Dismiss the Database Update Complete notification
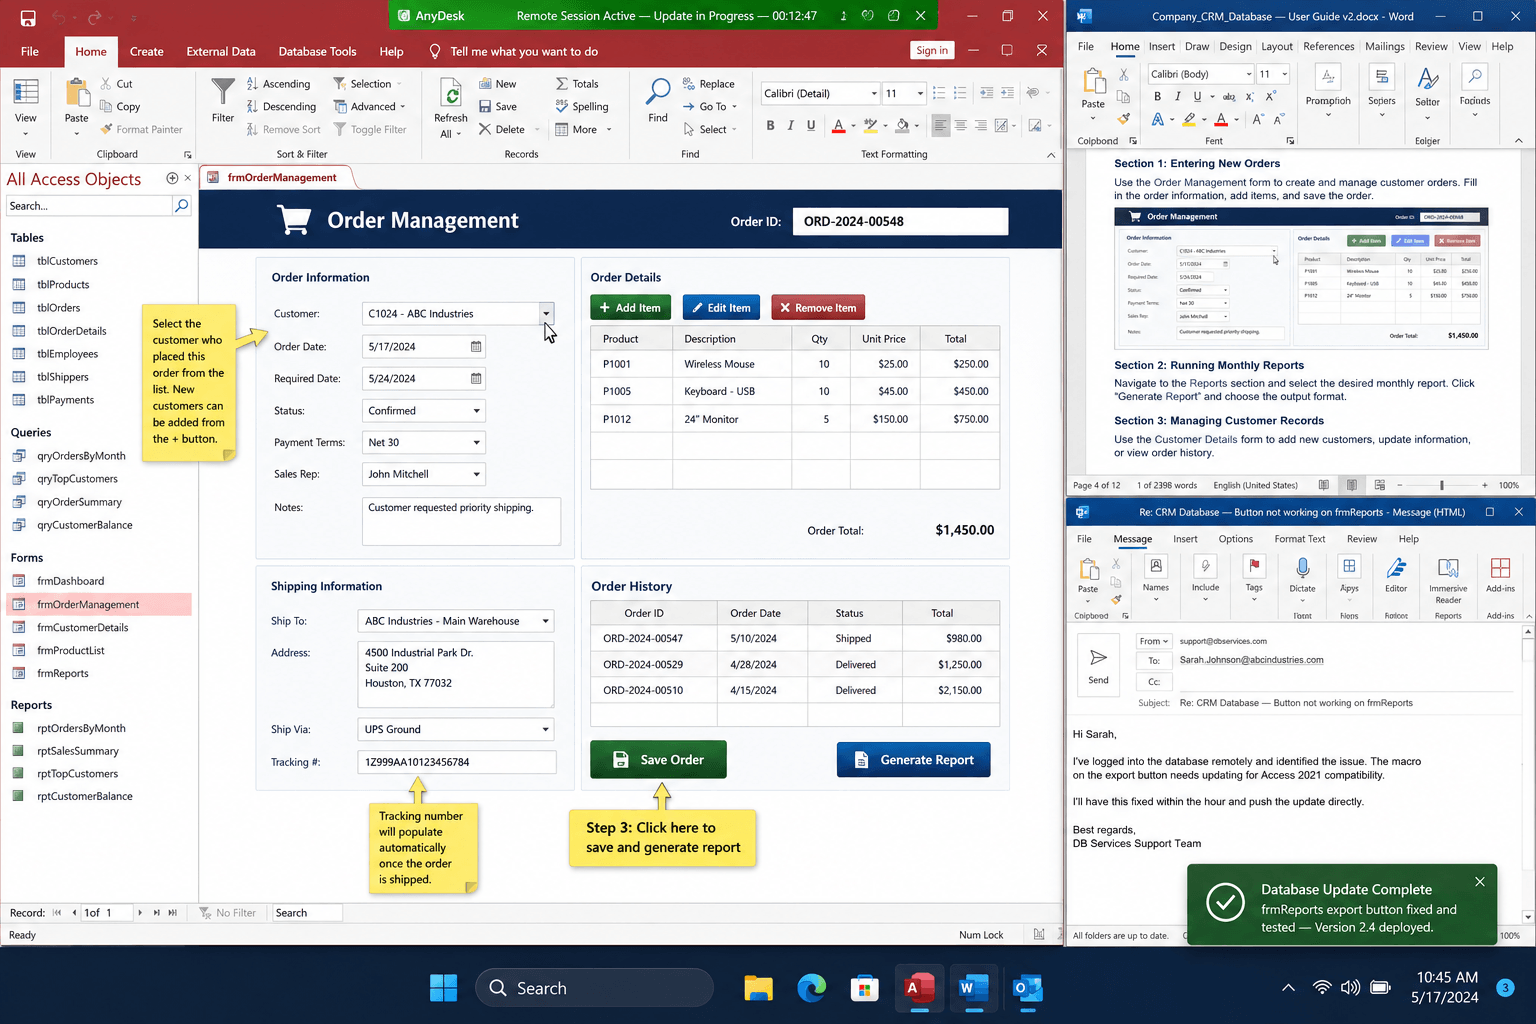The height and width of the screenshot is (1024, 1536). (x=1480, y=881)
